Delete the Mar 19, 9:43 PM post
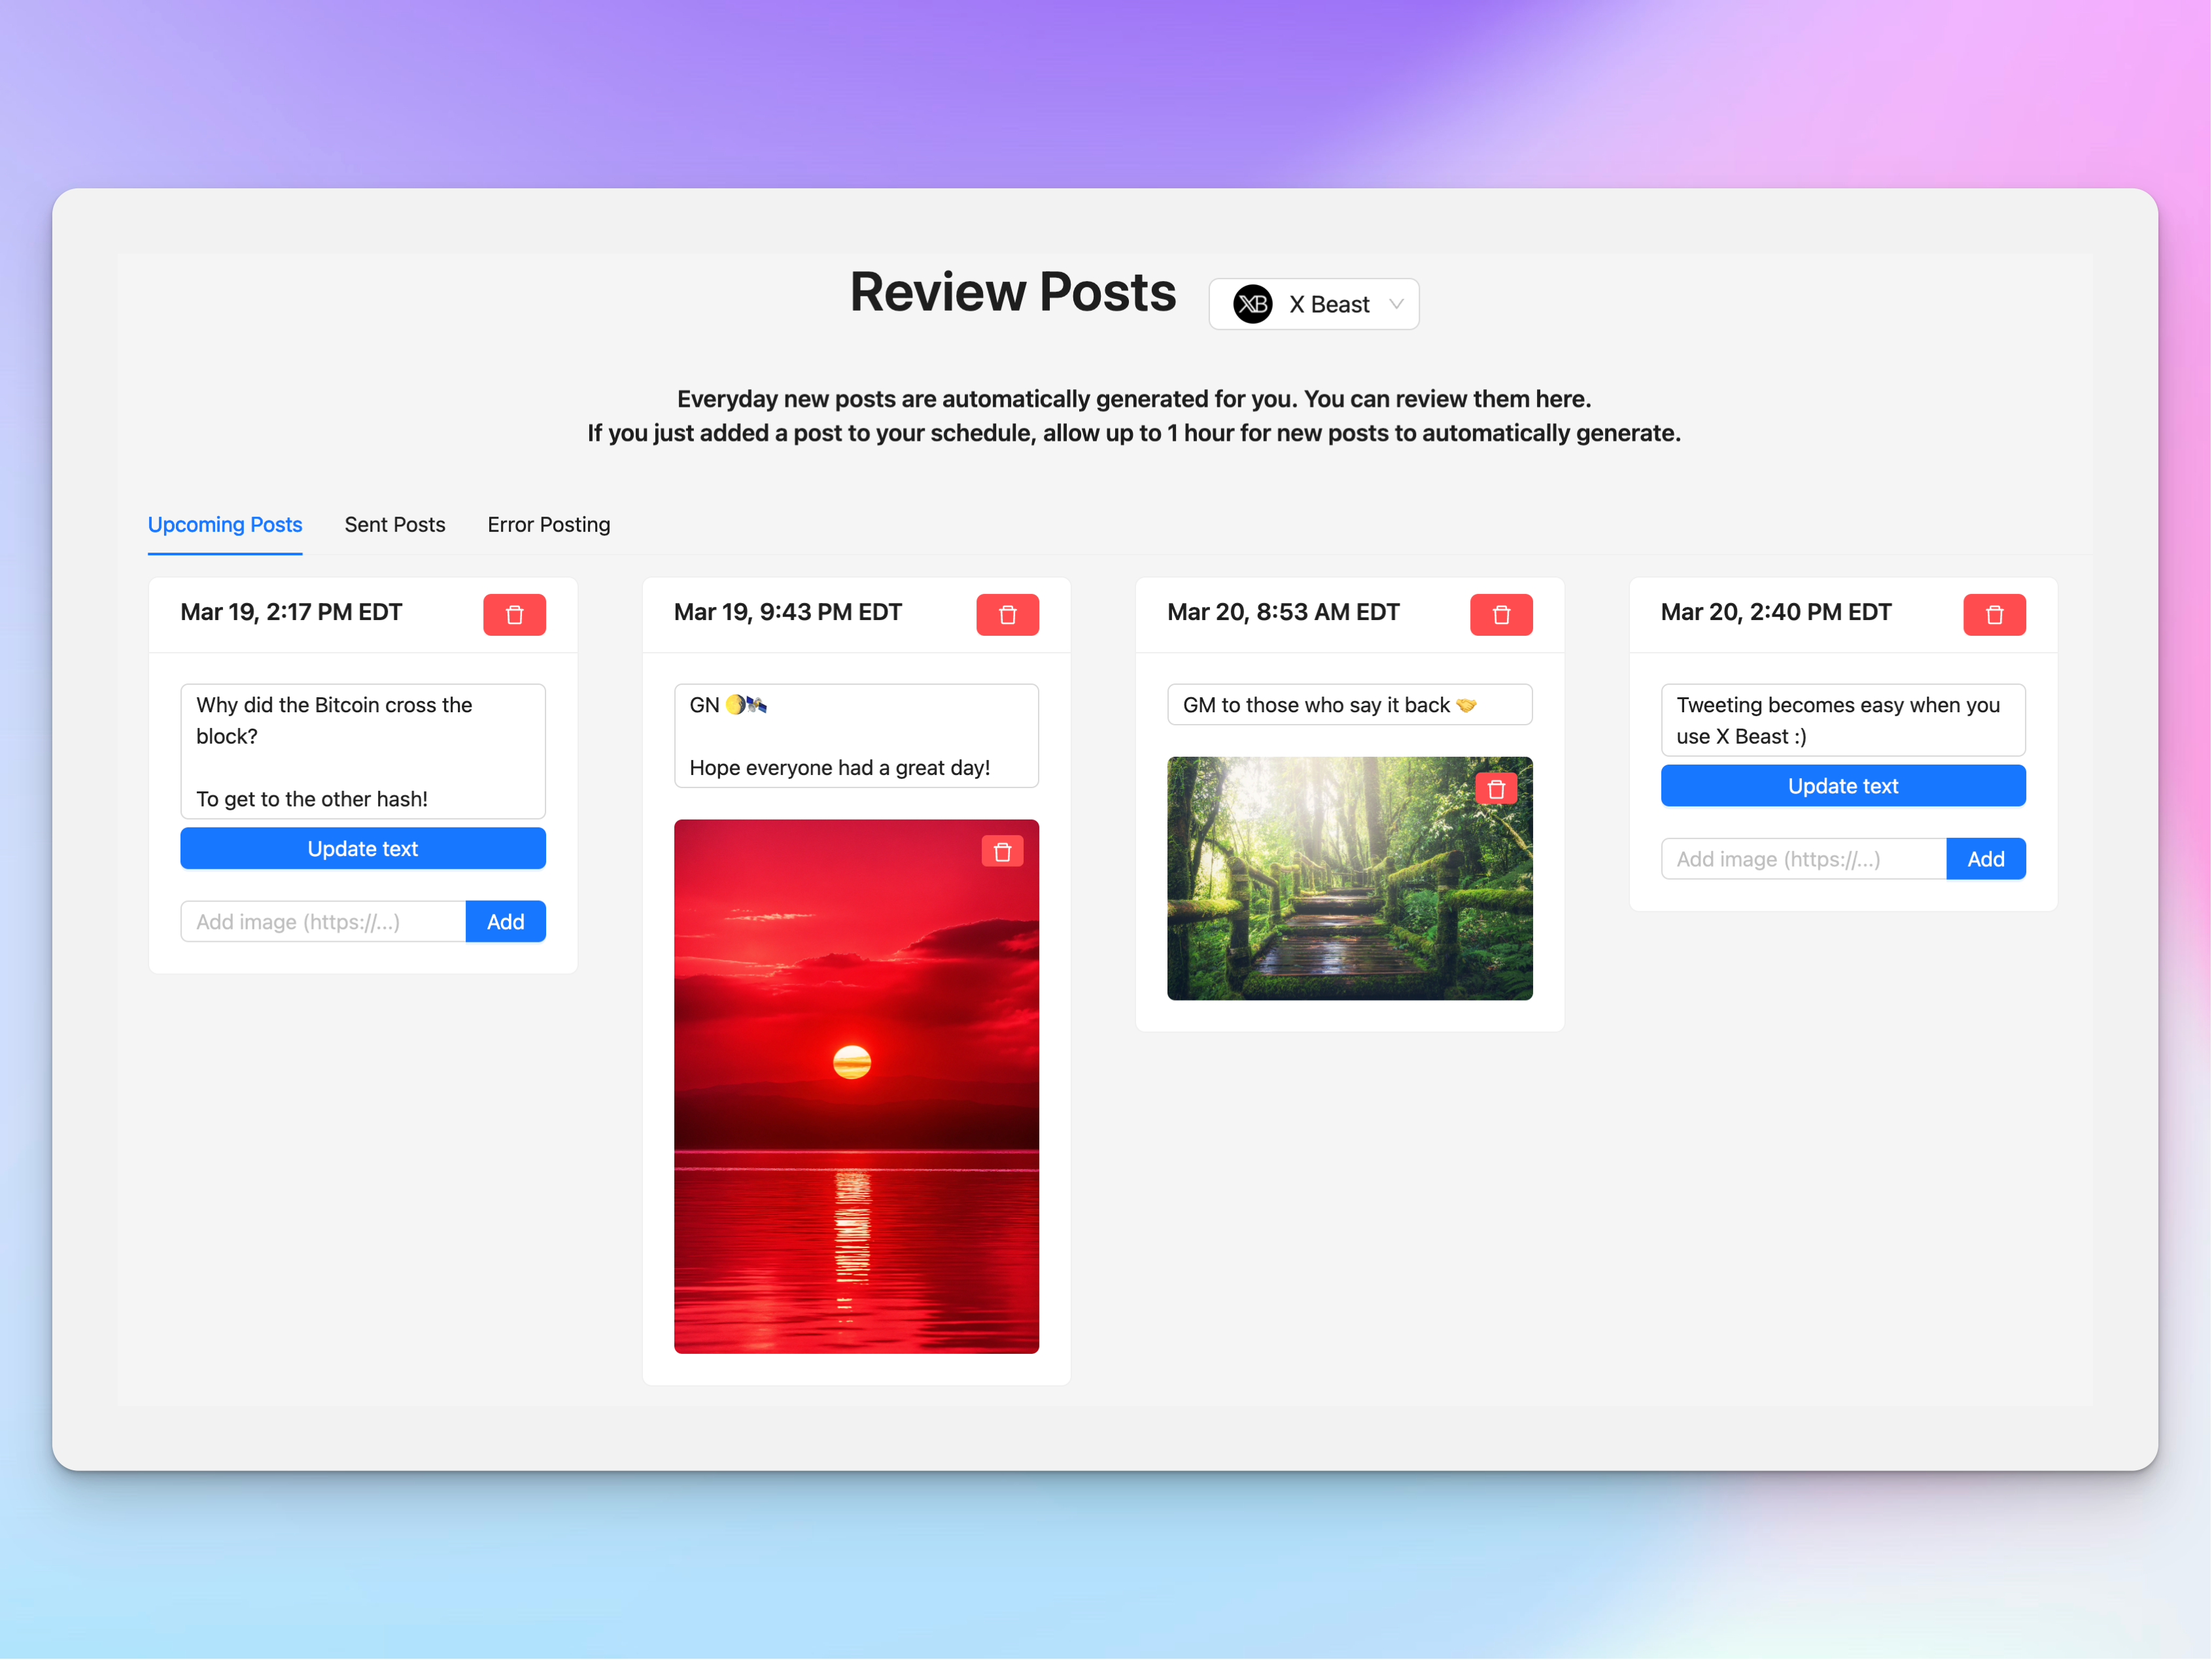 1007,614
